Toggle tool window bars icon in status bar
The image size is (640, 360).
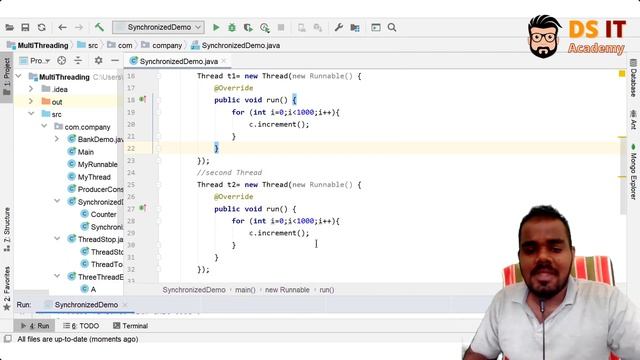[x=7, y=339]
